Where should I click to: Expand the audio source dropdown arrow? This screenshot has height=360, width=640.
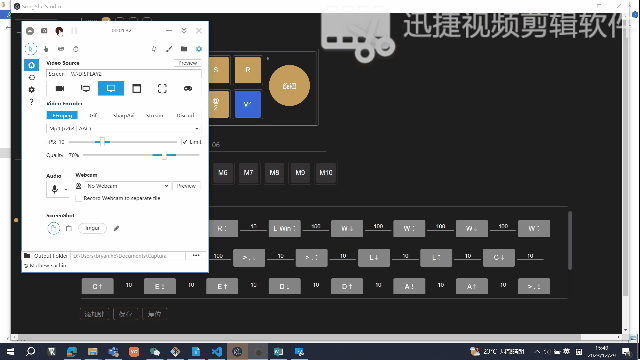pos(66,189)
